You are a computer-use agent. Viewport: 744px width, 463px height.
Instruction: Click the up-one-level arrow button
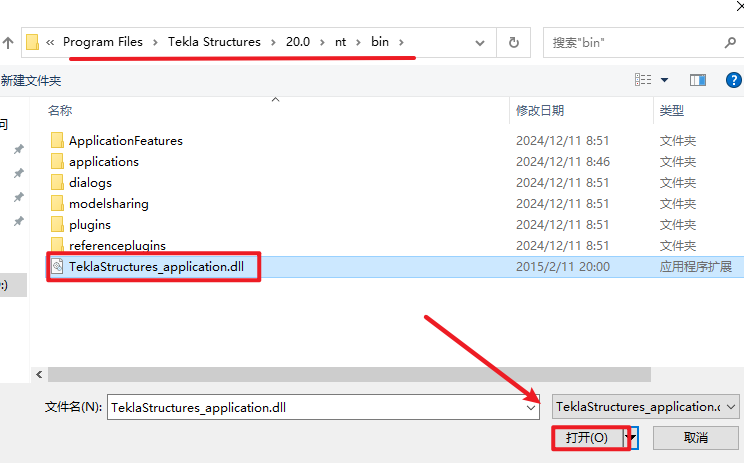click(x=8, y=43)
